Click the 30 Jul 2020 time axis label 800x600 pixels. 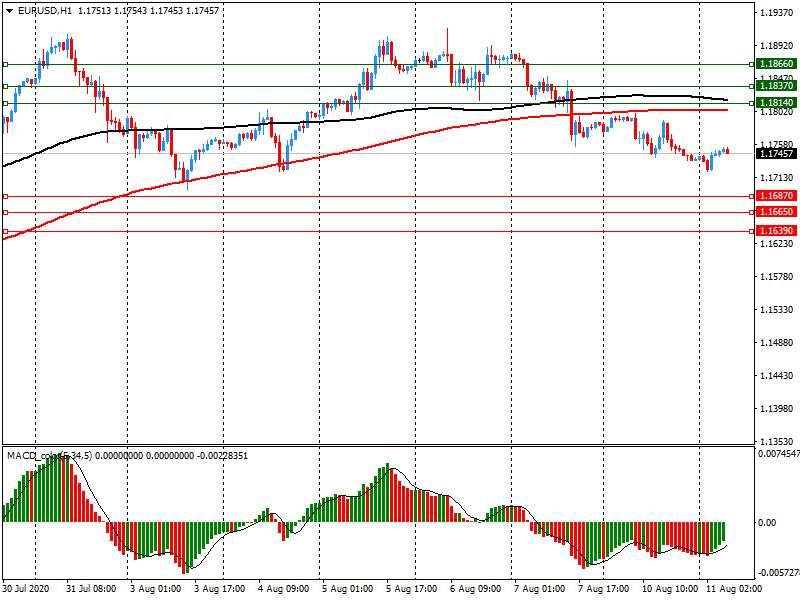[x=26, y=589]
